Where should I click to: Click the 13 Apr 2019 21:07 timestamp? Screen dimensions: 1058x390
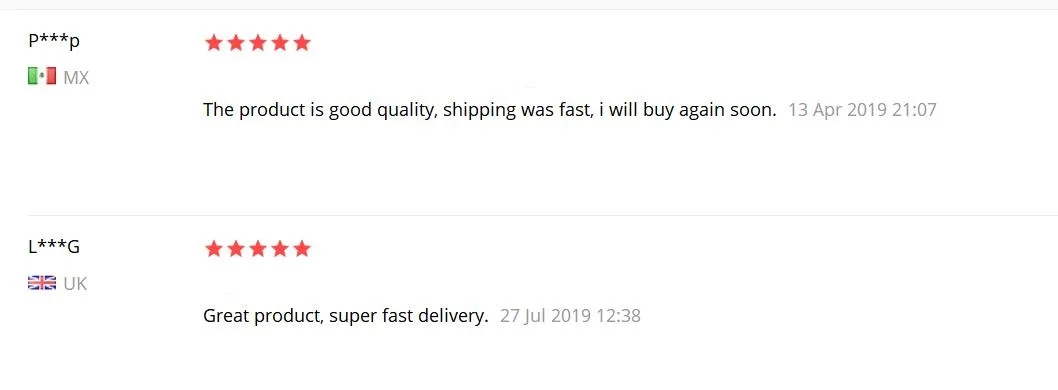pyautogui.click(x=862, y=110)
